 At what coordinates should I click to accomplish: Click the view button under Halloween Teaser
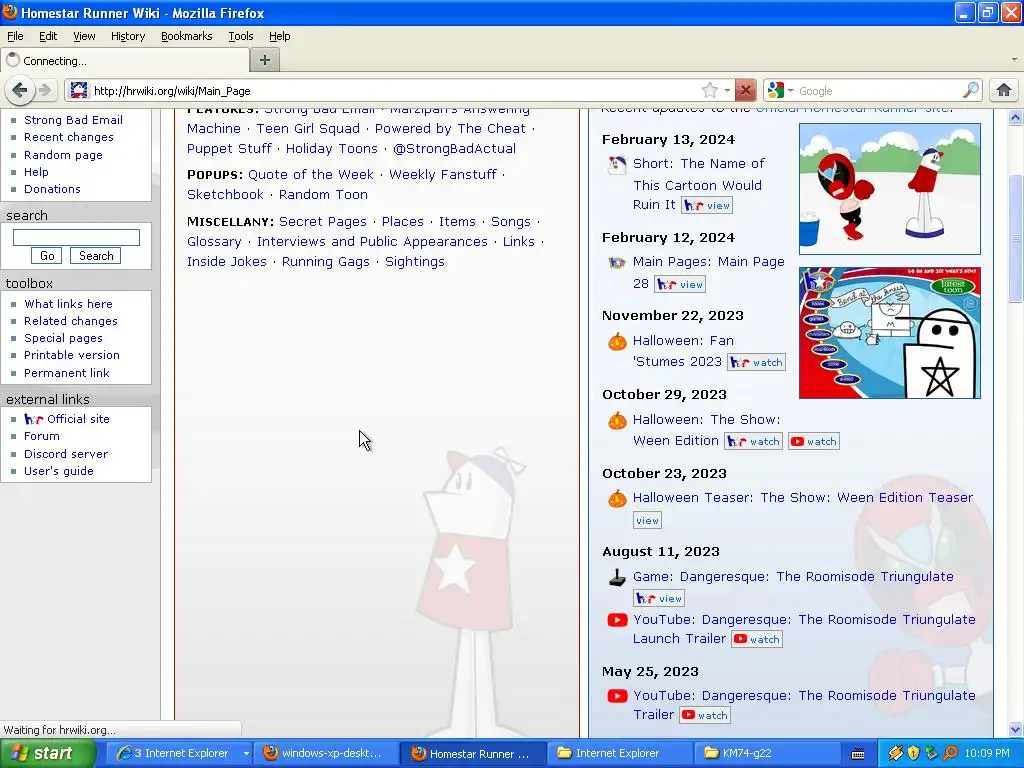coord(647,520)
